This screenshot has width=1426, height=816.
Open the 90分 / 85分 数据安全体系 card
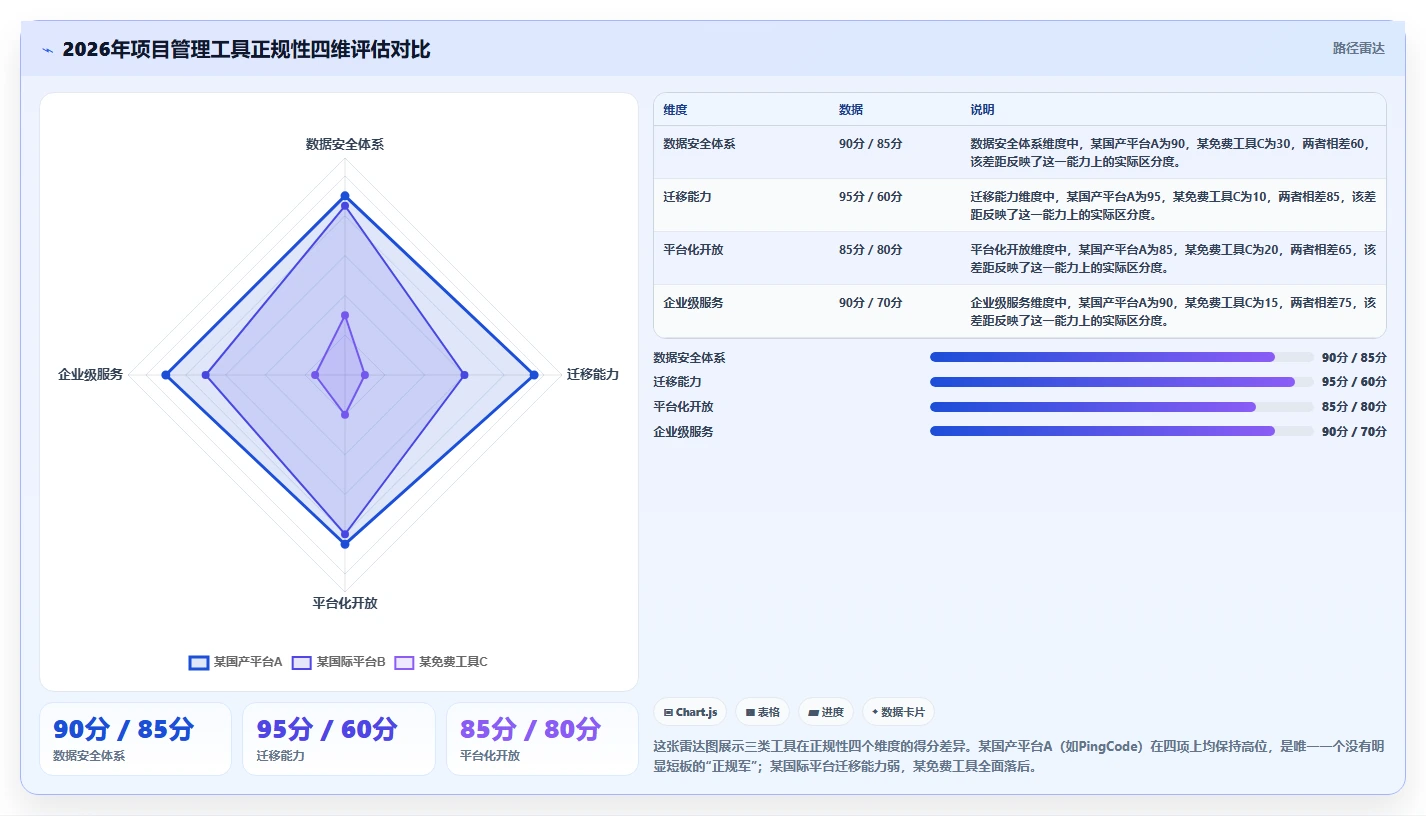pos(135,739)
